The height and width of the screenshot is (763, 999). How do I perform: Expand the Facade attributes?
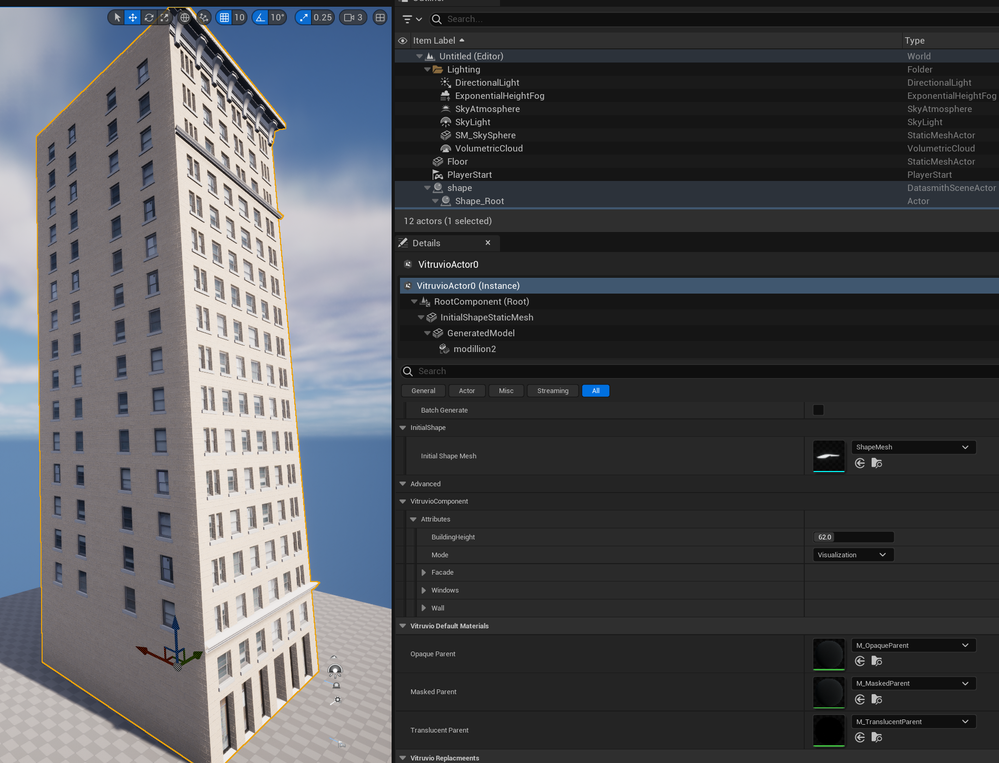[x=424, y=573]
